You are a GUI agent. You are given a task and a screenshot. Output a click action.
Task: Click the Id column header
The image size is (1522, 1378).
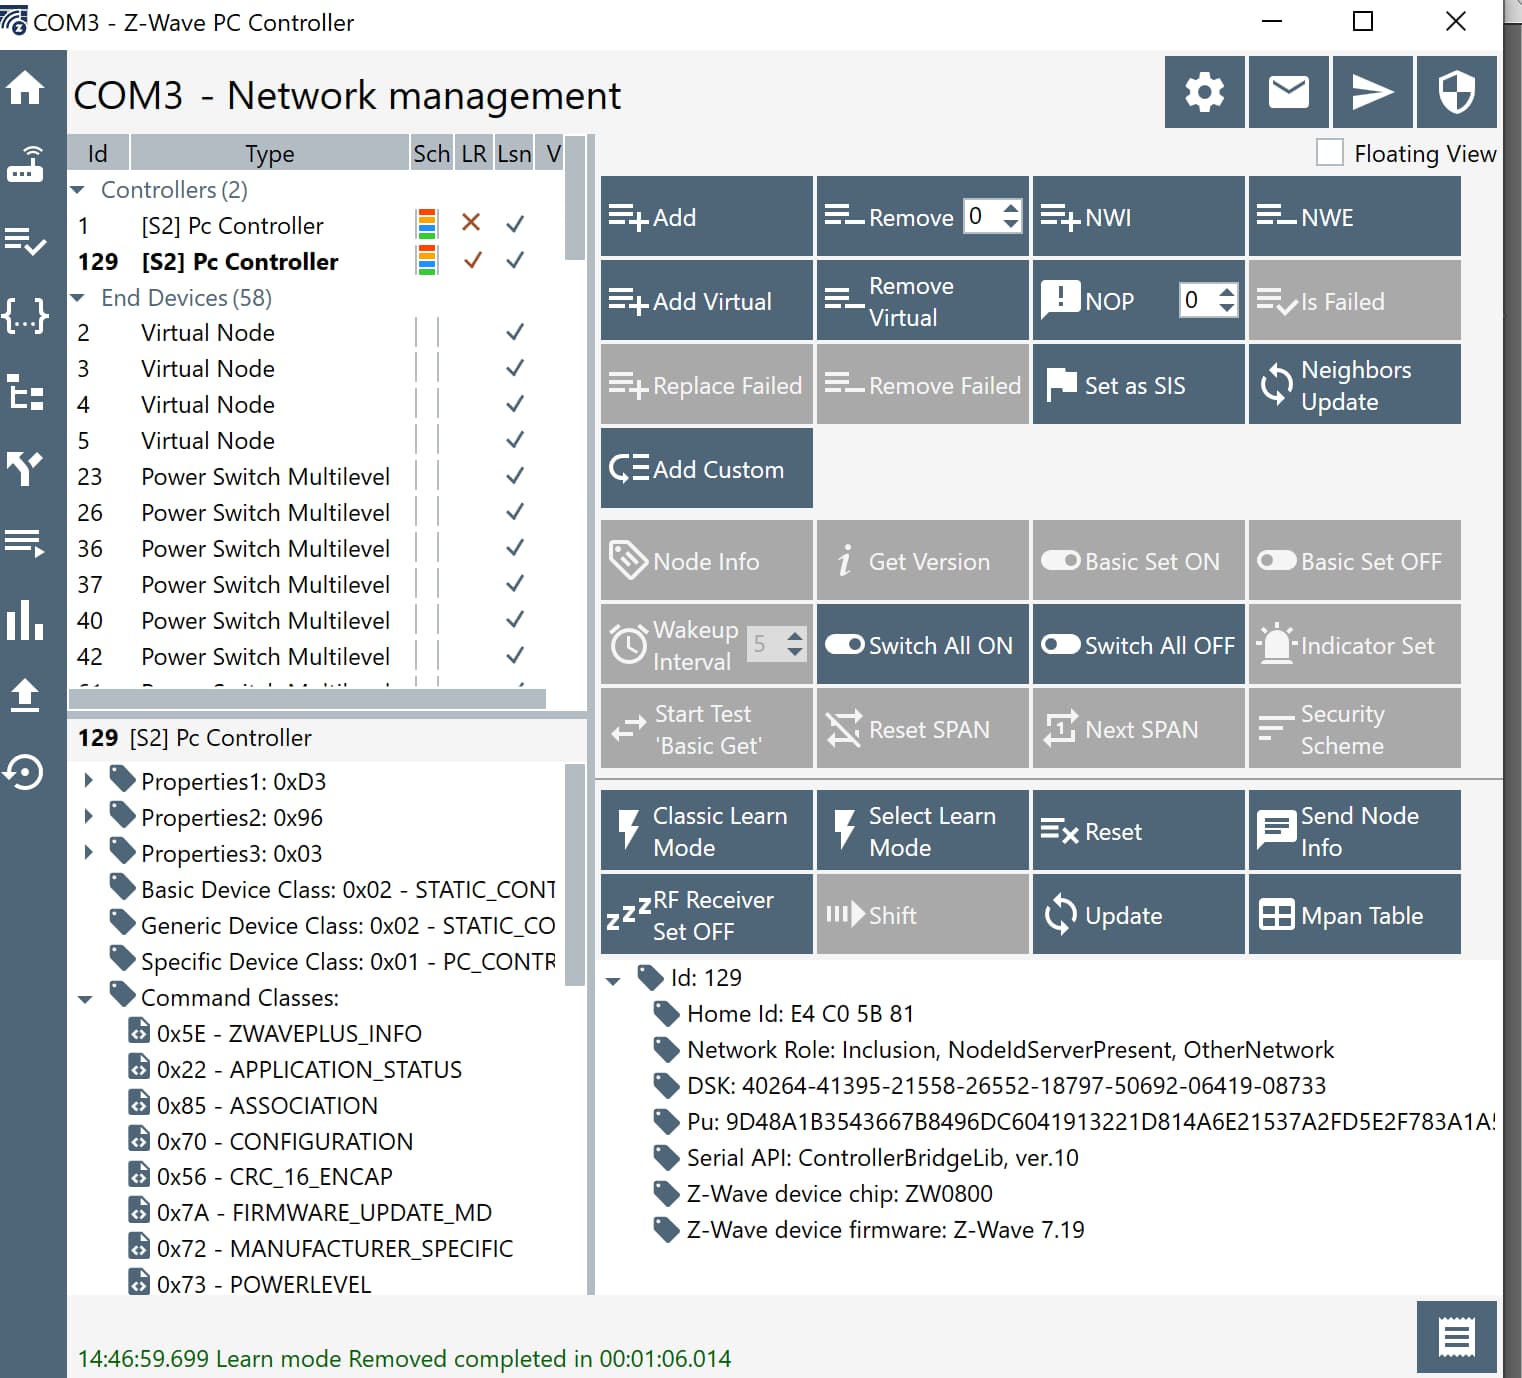click(97, 154)
